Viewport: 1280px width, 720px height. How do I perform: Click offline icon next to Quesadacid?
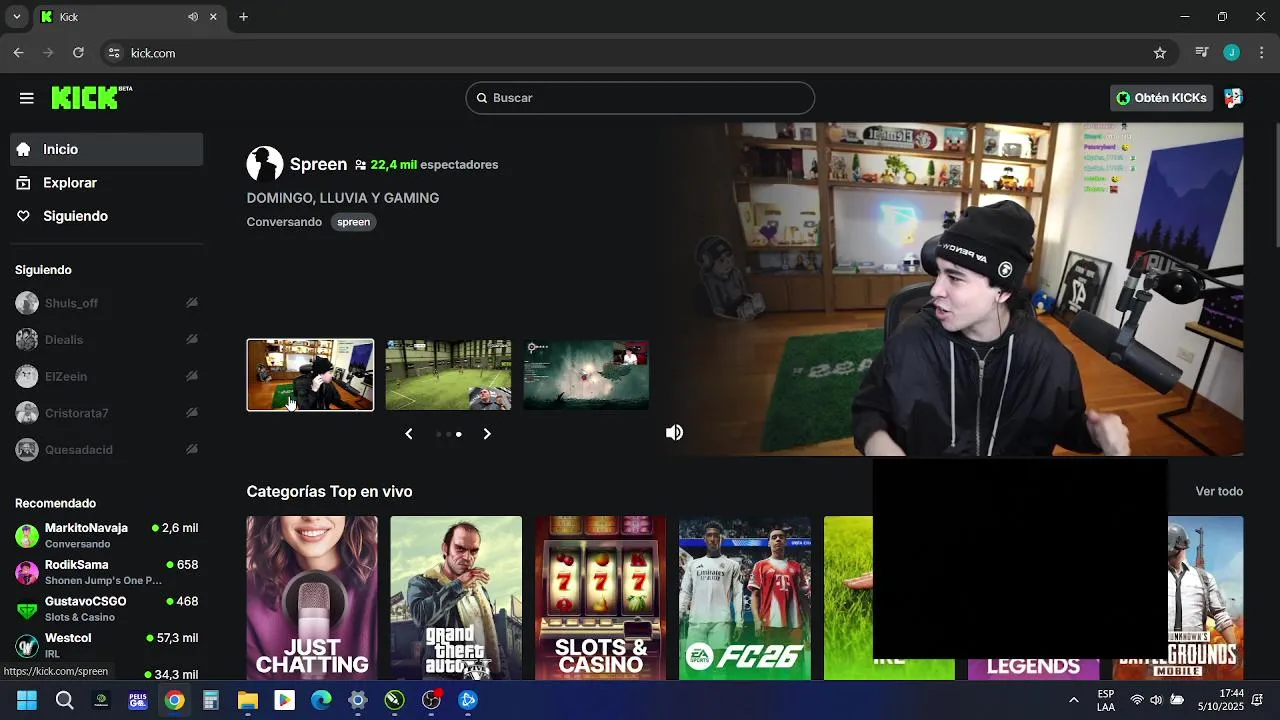click(191, 450)
